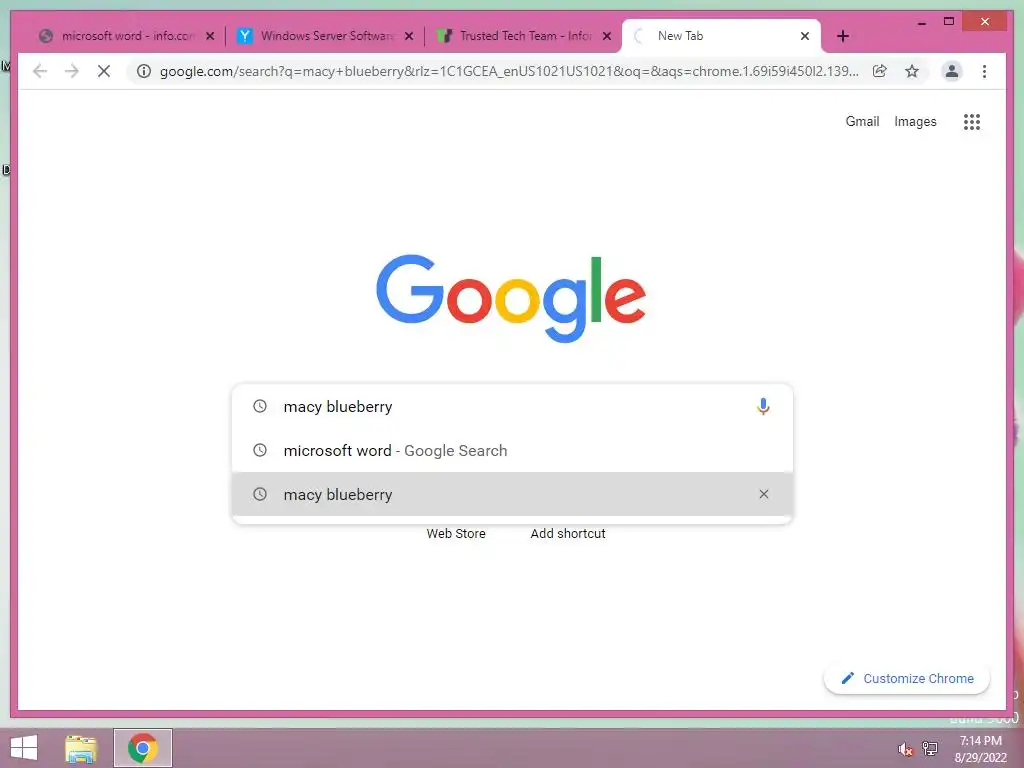
Task: Open the Chrome profile avatar
Action: pos(952,71)
